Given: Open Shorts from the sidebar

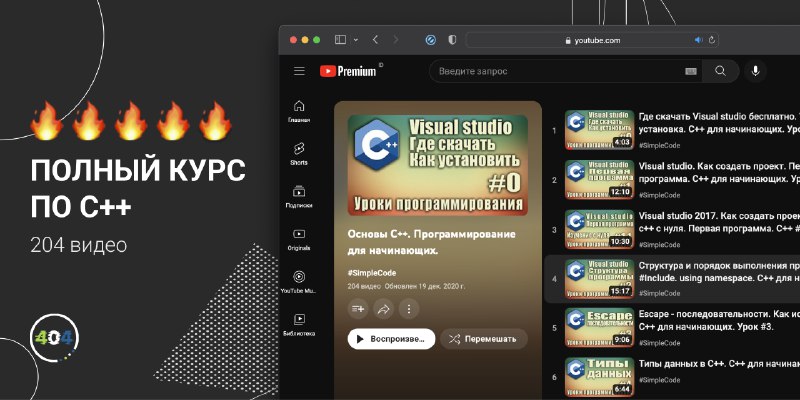Looking at the screenshot, I should click(x=299, y=154).
